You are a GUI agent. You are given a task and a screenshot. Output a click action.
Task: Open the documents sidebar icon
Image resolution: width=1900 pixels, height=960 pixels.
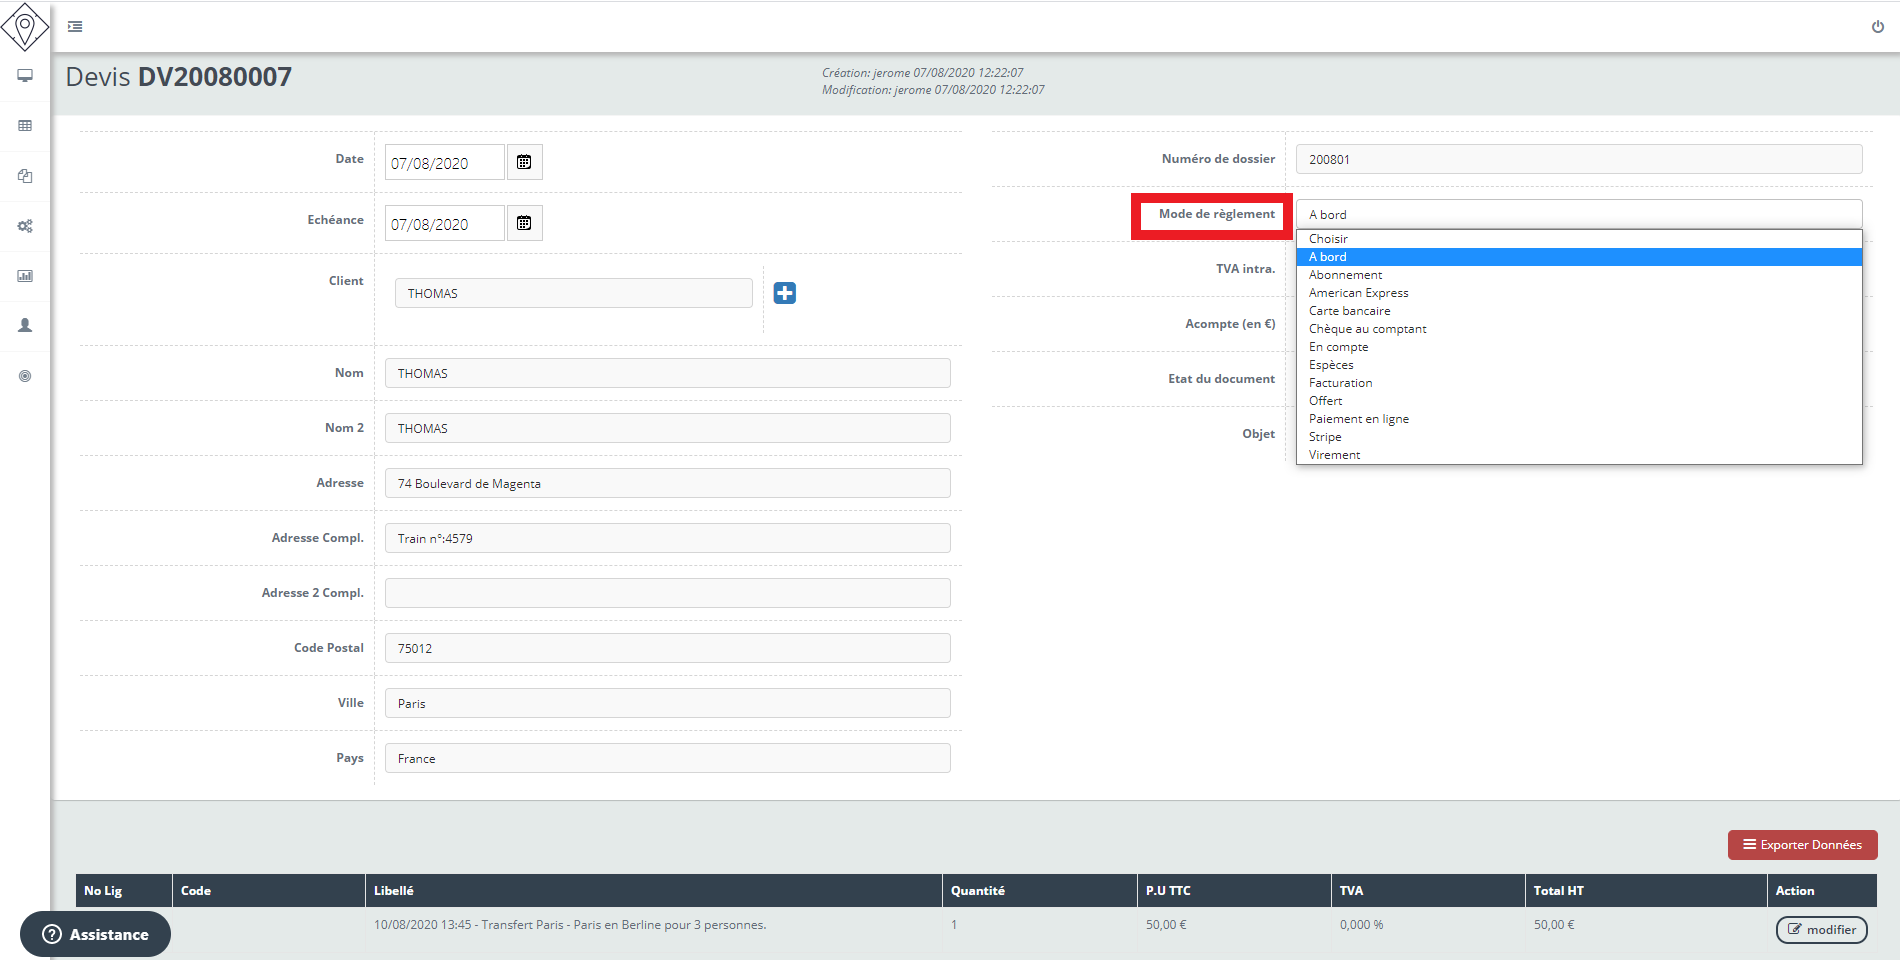click(x=25, y=176)
